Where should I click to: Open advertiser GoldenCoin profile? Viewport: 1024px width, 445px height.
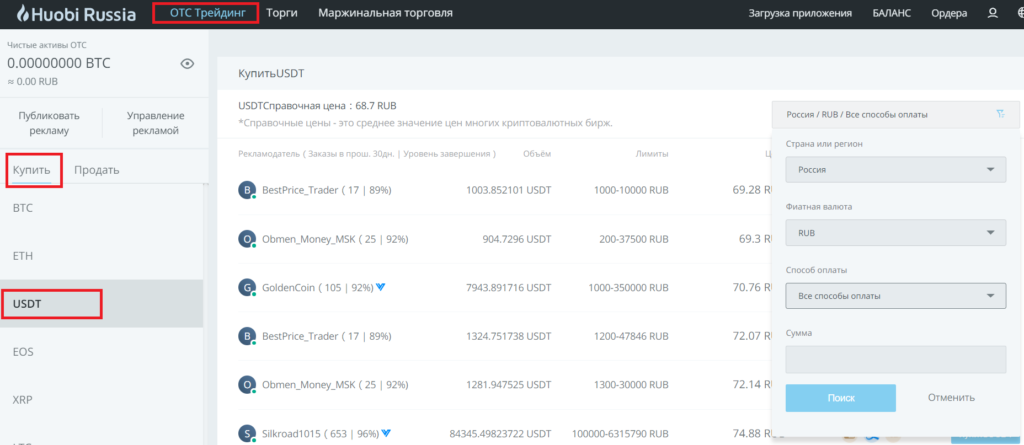tap(317, 288)
